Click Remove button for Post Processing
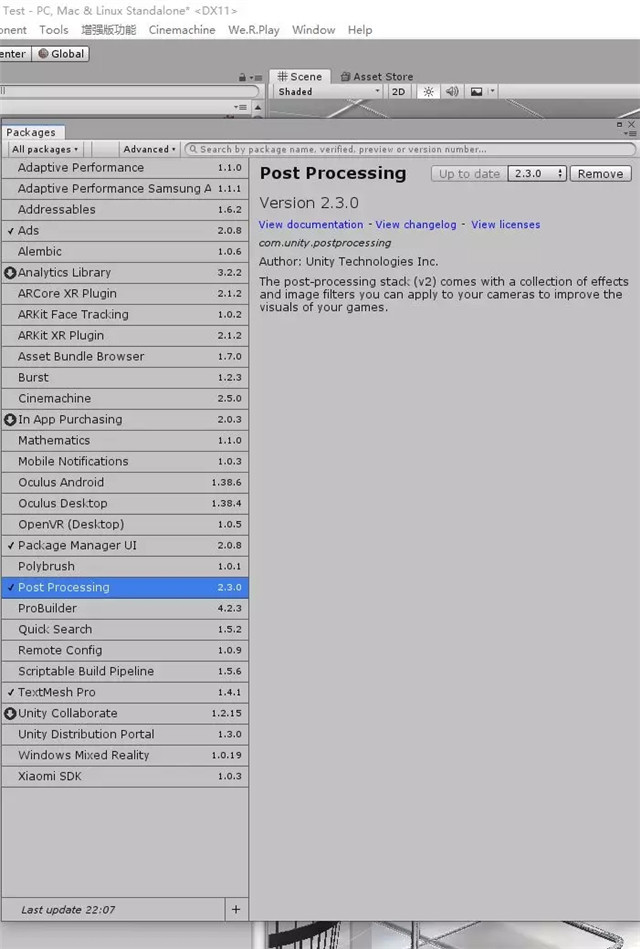Screen dimensions: 640x949 click(600, 173)
